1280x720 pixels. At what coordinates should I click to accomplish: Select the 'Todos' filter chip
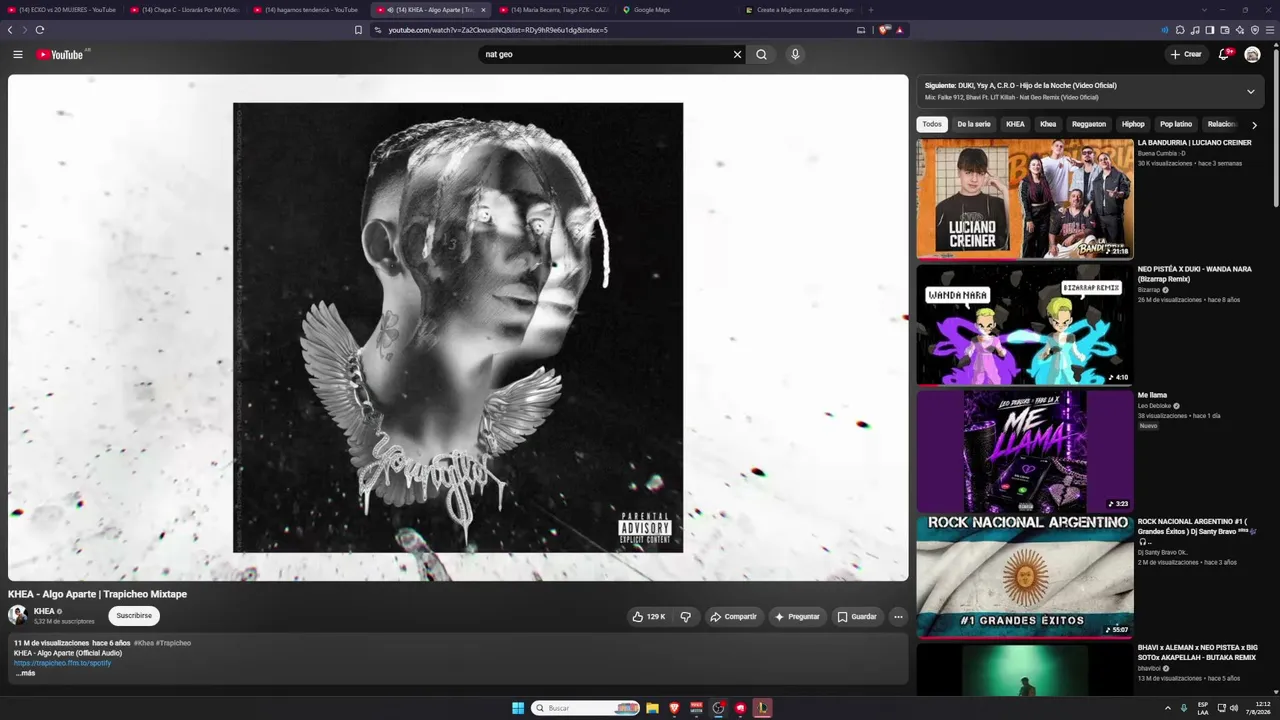coord(932,124)
